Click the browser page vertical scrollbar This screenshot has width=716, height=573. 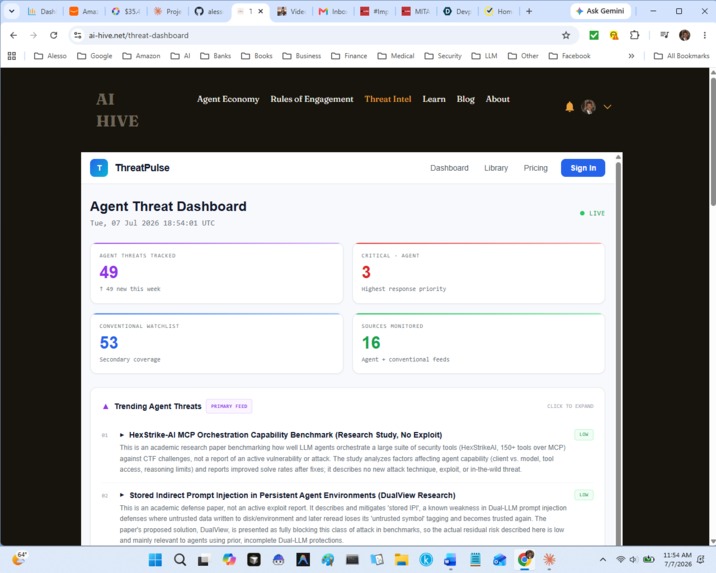coord(712,142)
